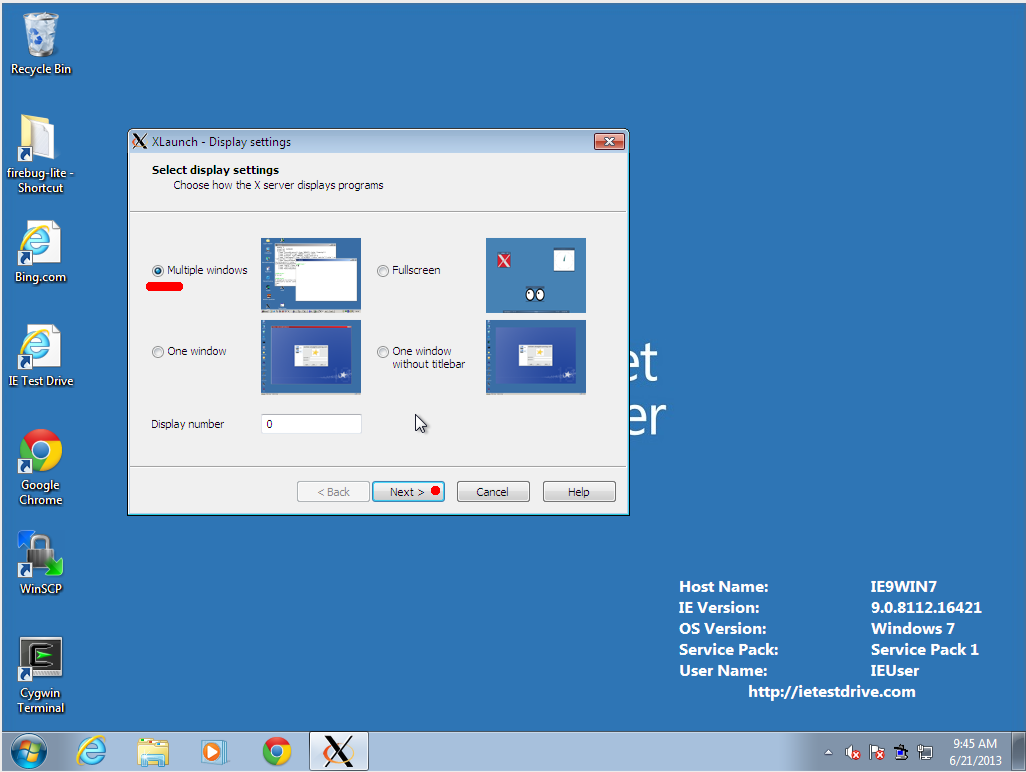Close the XLaunch dialog
This screenshot has height=772, width=1026.
point(609,141)
